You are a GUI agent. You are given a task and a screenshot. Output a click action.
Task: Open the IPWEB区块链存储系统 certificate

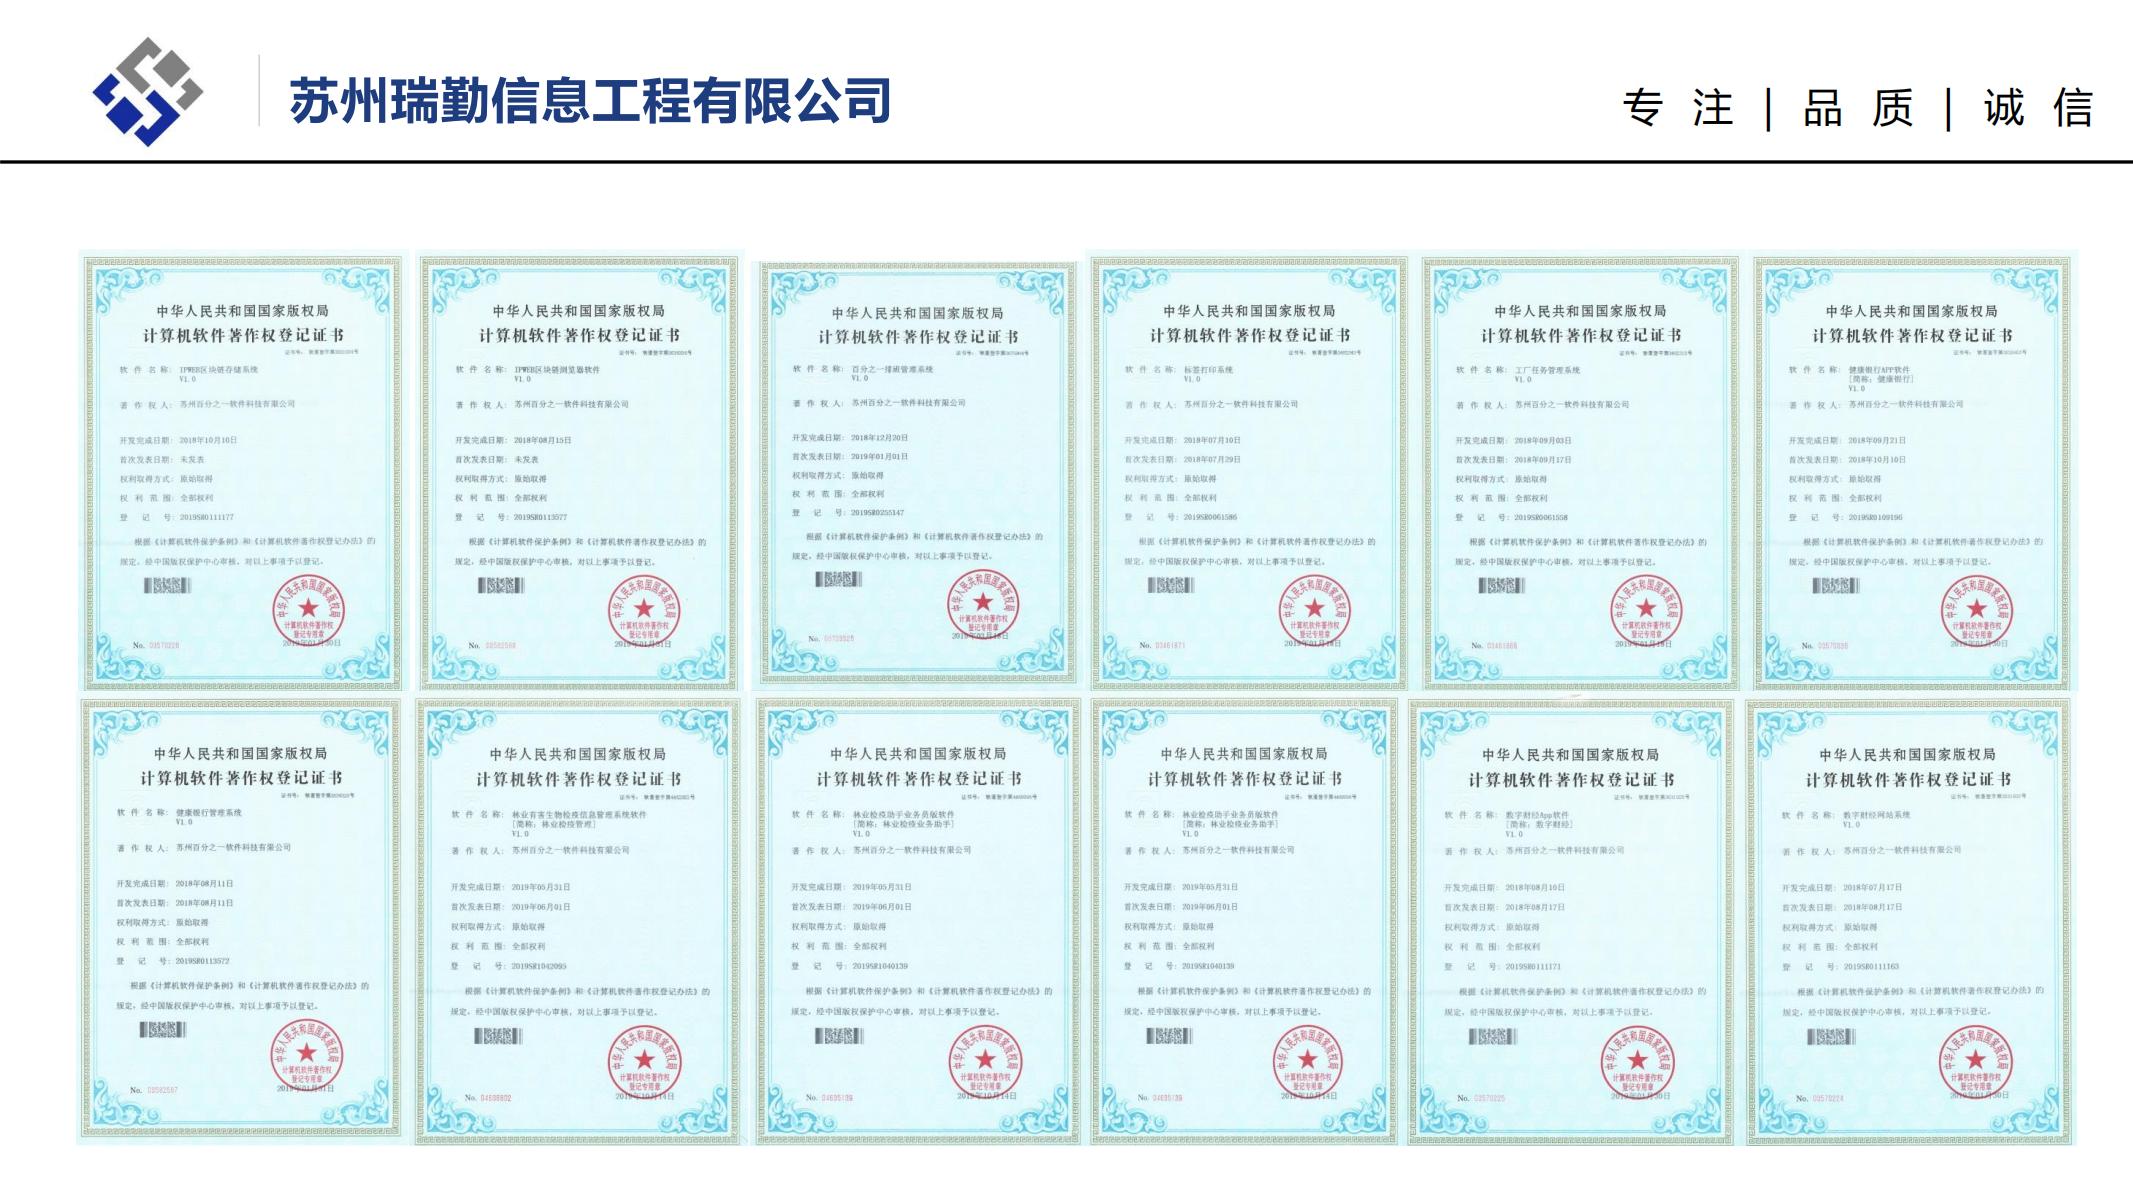point(243,470)
